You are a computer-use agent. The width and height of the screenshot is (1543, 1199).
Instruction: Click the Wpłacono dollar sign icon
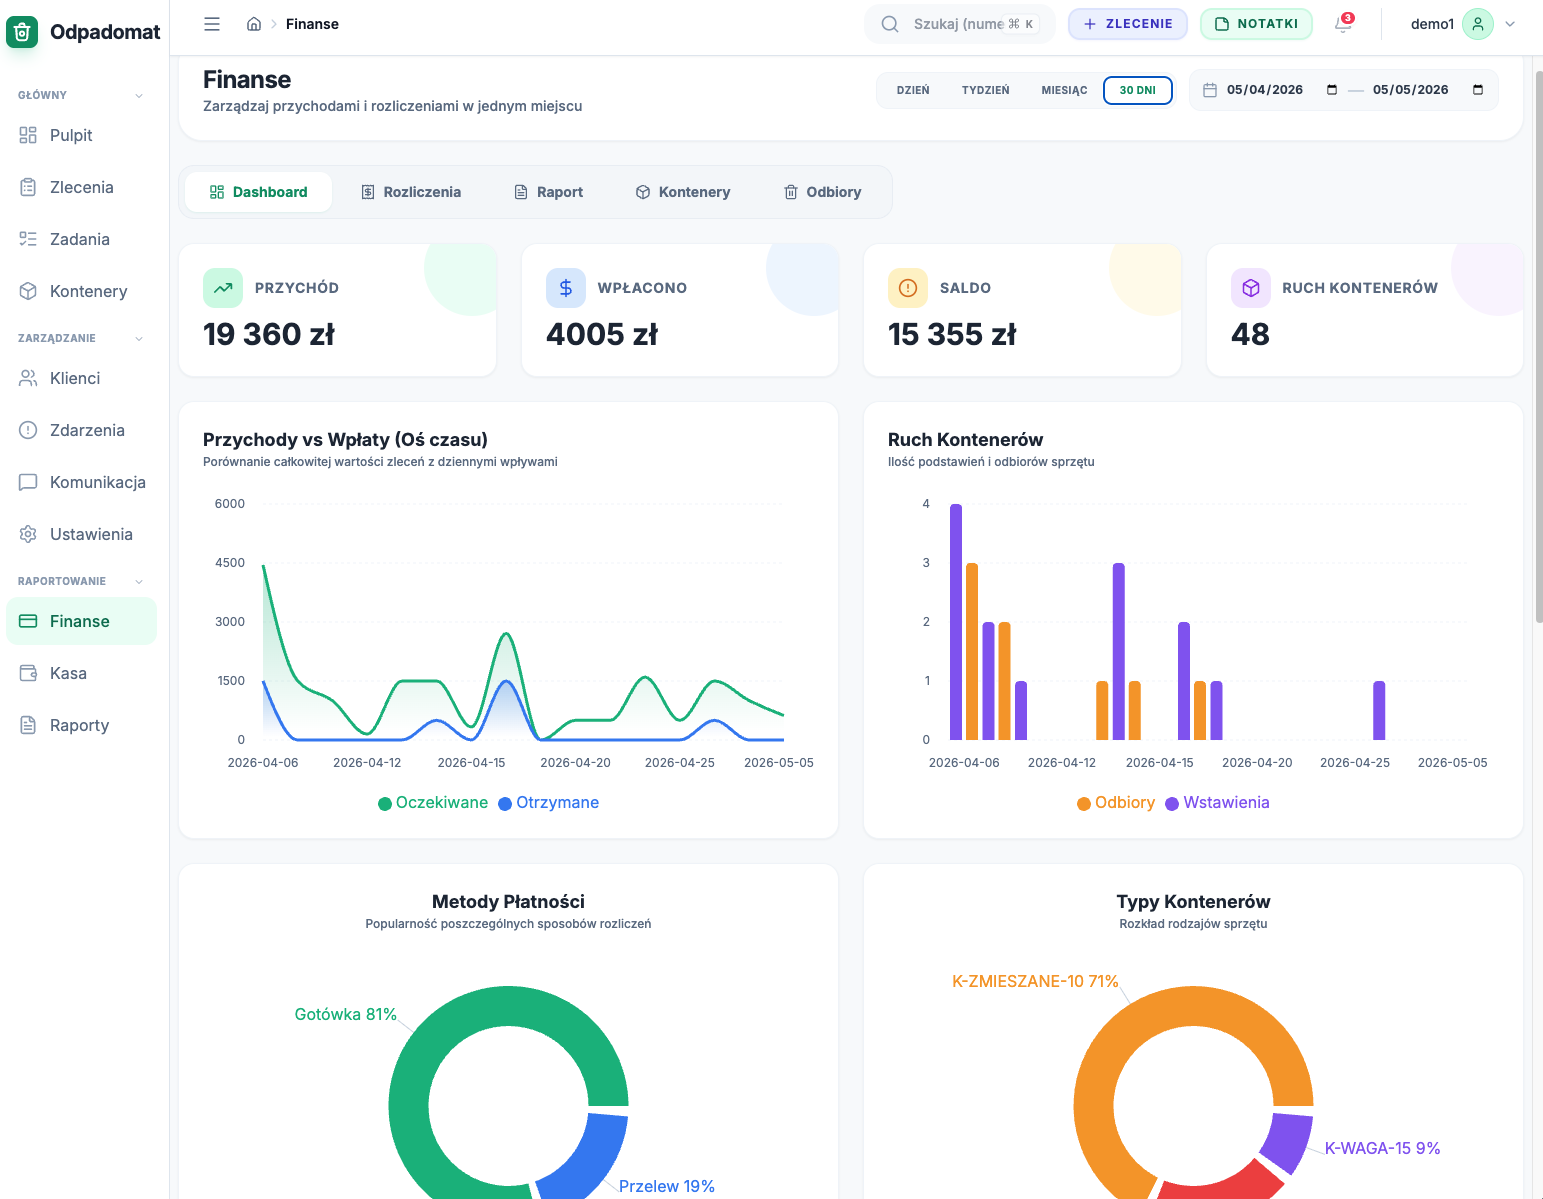pos(566,288)
